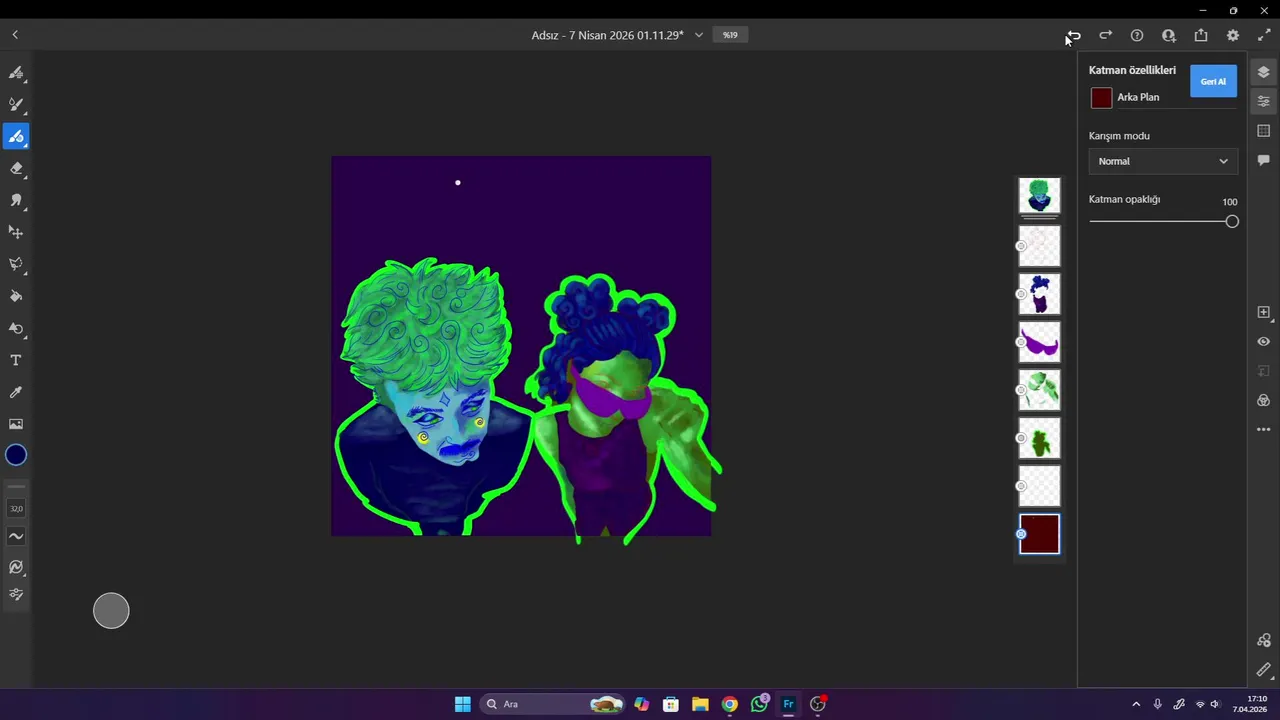1280x720 pixels.
Task: Open the Comments panel icon
Action: 1264,160
